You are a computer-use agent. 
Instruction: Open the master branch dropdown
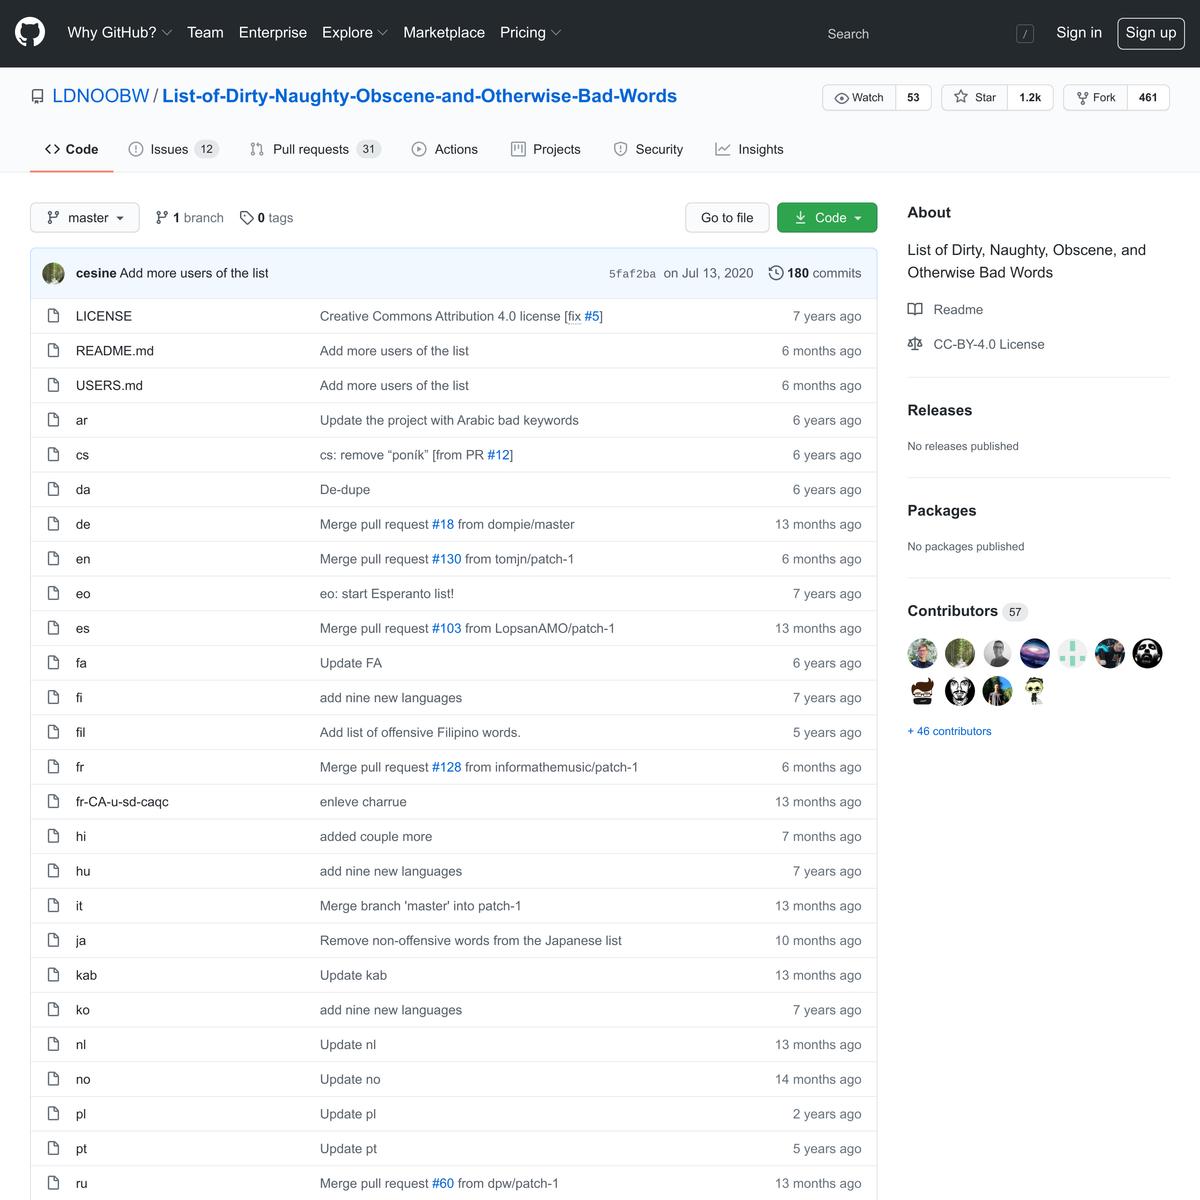coord(86,218)
